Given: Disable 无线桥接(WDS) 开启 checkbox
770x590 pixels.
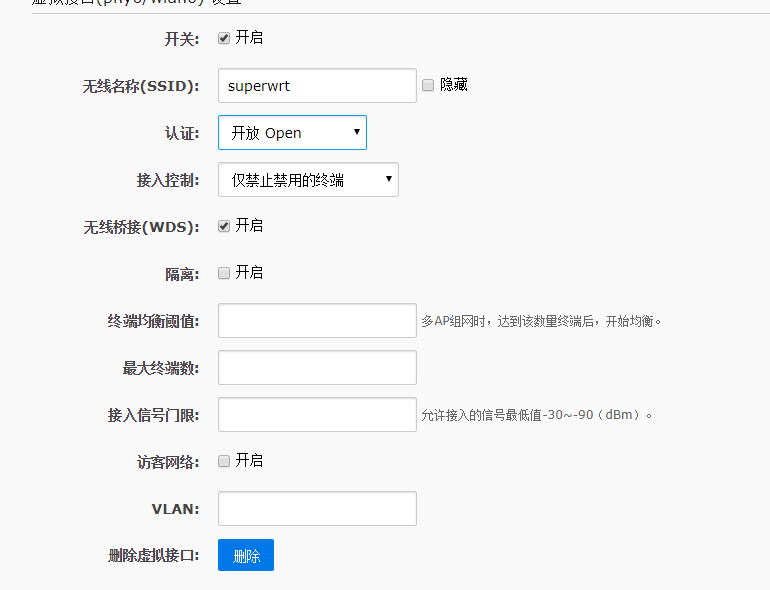Looking at the screenshot, I should (224, 226).
